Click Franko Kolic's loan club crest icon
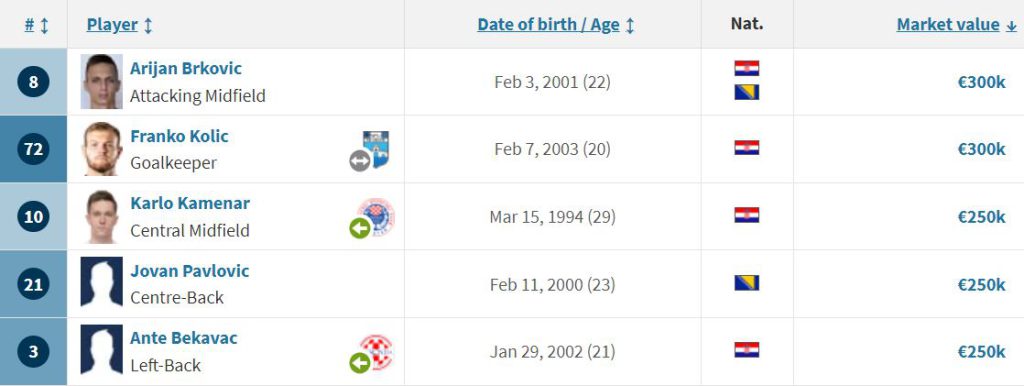This screenshot has height=386, width=1024. click(x=376, y=149)
